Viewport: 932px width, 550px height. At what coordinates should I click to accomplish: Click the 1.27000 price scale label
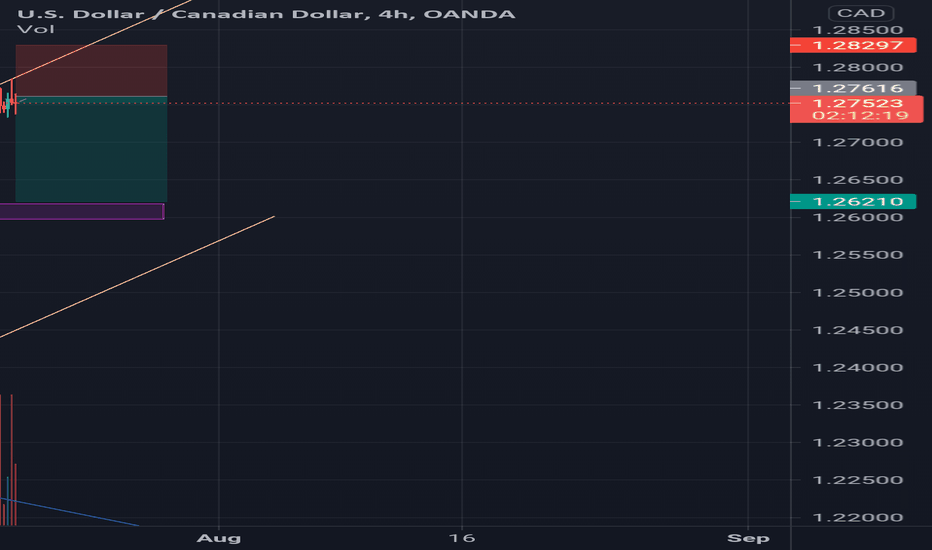point(858,142)
